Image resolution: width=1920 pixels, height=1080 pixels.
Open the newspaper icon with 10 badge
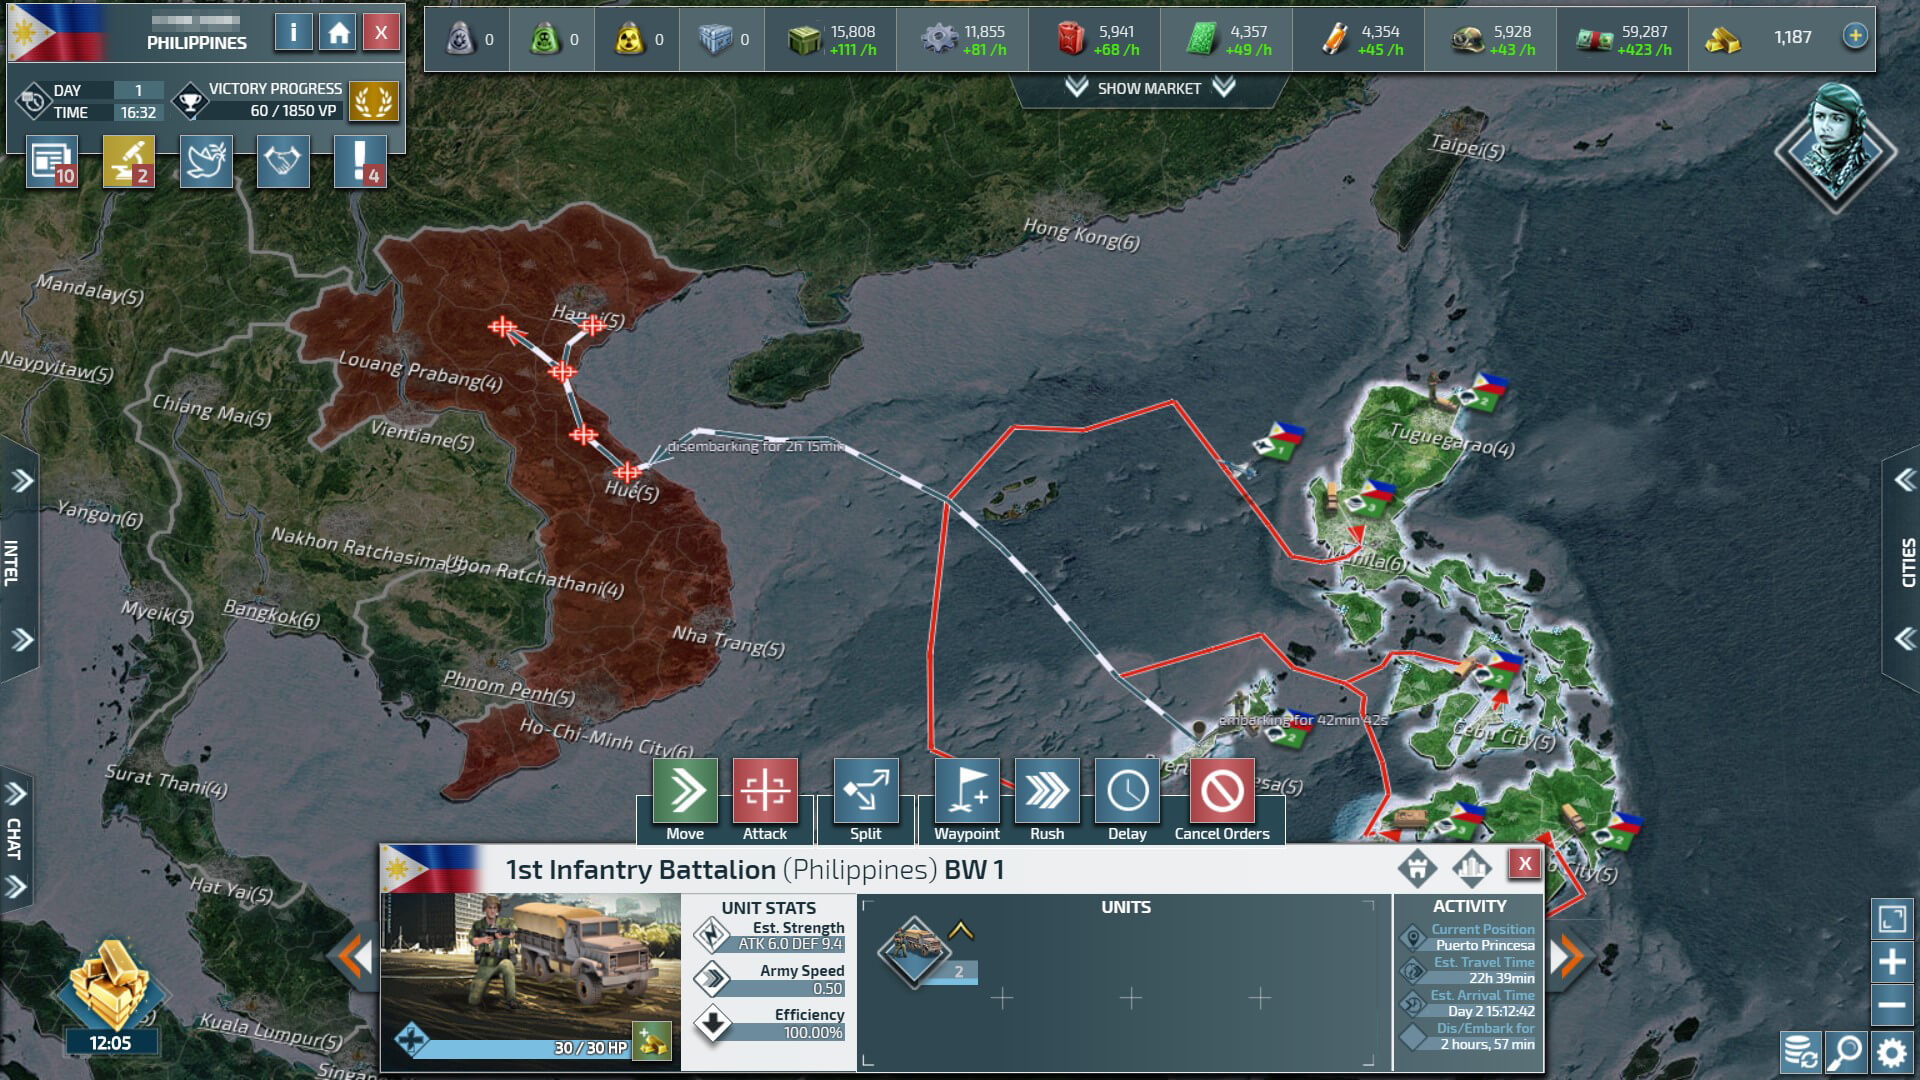52,162
